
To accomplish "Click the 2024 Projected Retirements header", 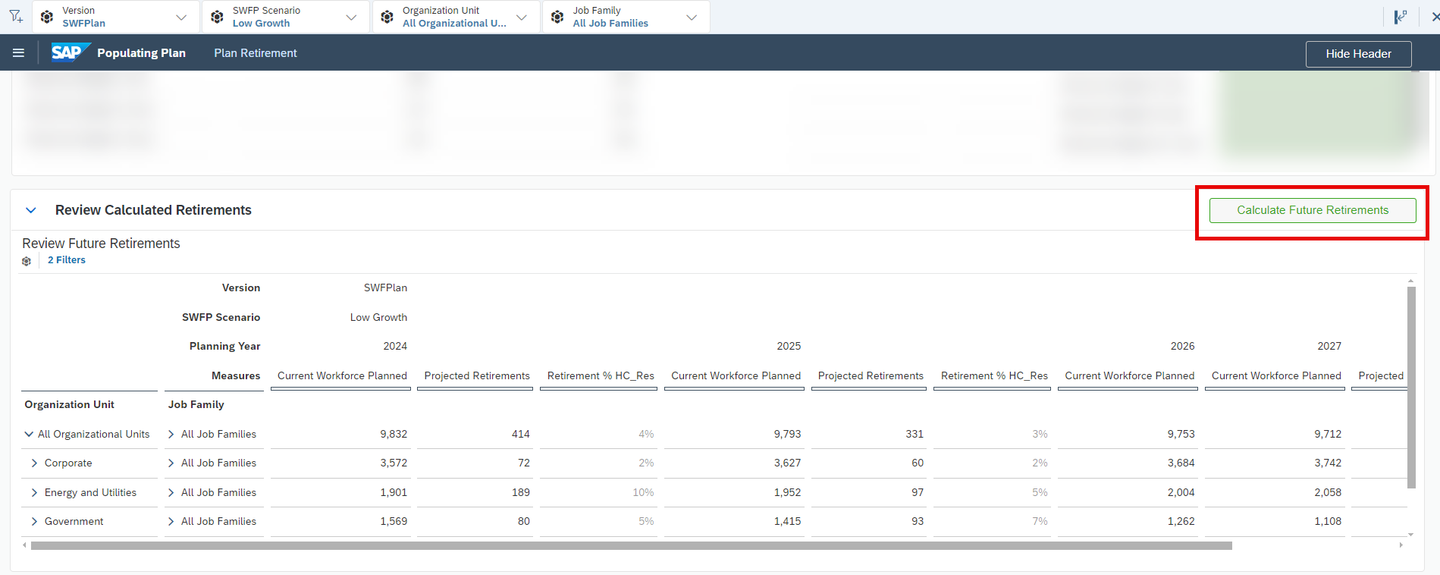I will coord(477,376).
